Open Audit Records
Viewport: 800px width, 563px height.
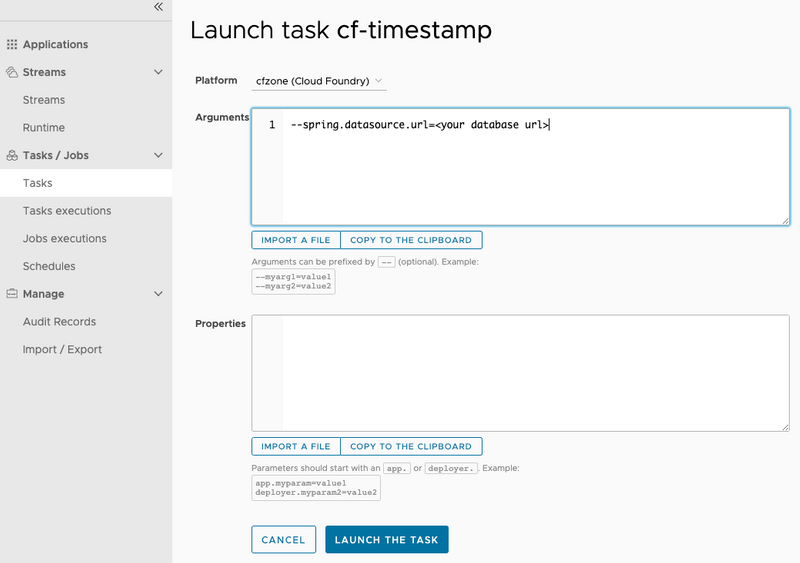coord(59,322)
